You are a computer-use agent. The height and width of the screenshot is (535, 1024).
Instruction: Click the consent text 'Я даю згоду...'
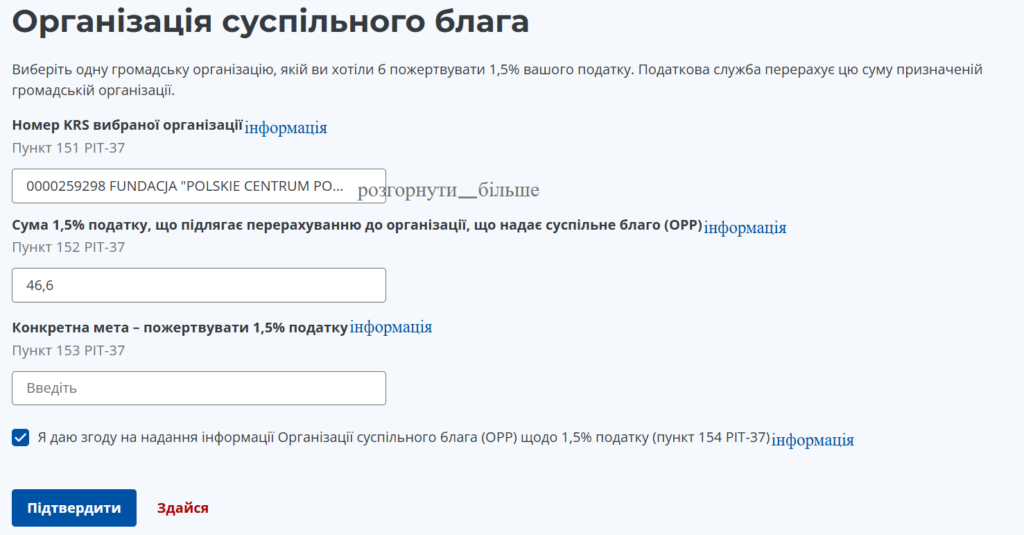tap(400, 438)
